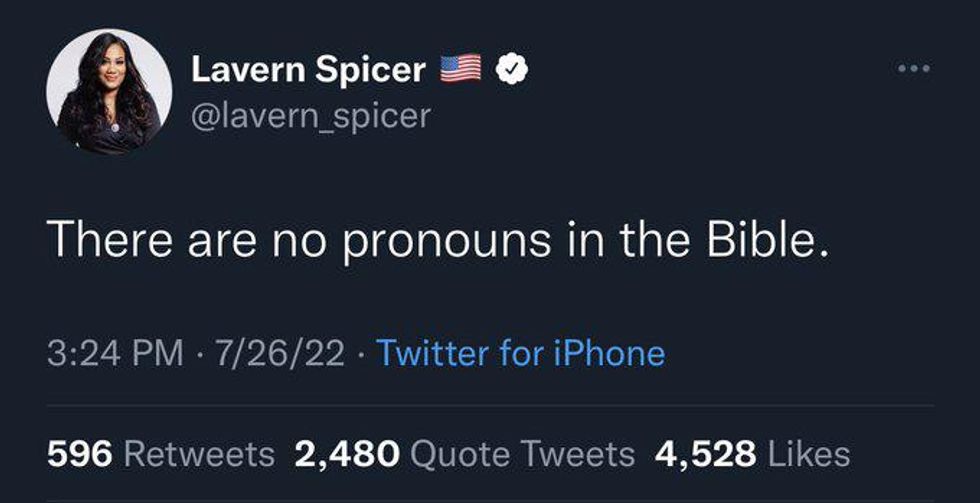Screen dimensions: 980x503
Task: Click the 4,528 like count number
Action: pyautogui.click(x=705, y=454)
